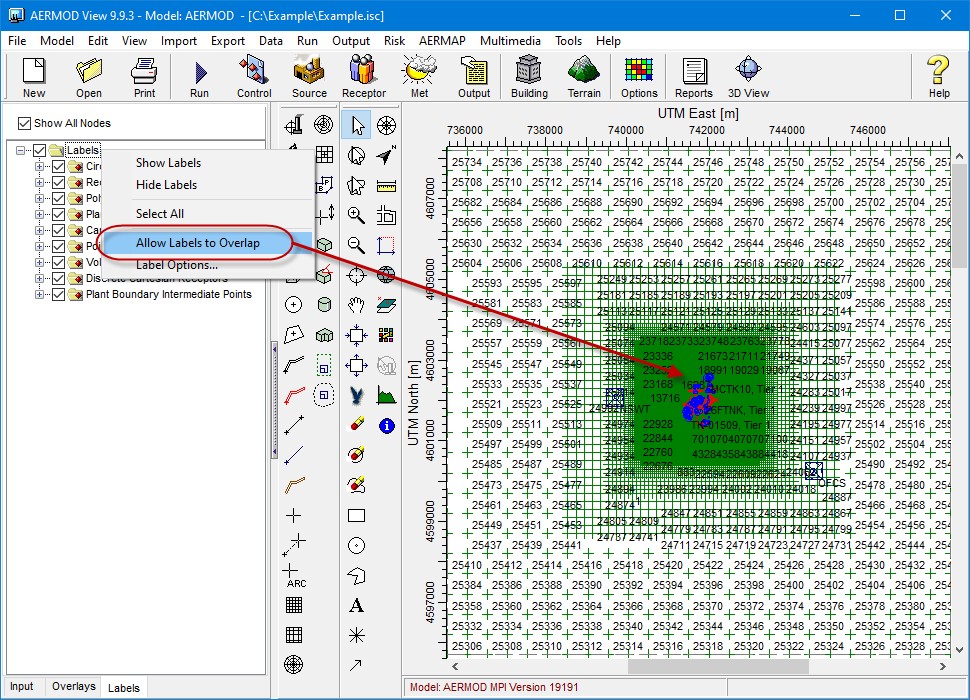The height and width of the screenshot is (700, 970).
Task: Click the globe map icon
Action: pyautogui.click(x=386, y=275)
